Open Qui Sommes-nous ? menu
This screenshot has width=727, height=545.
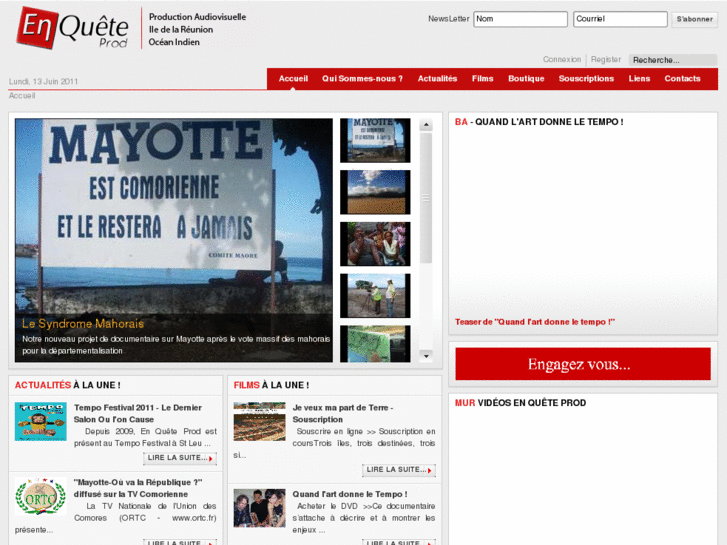click(x=363, y=79)
